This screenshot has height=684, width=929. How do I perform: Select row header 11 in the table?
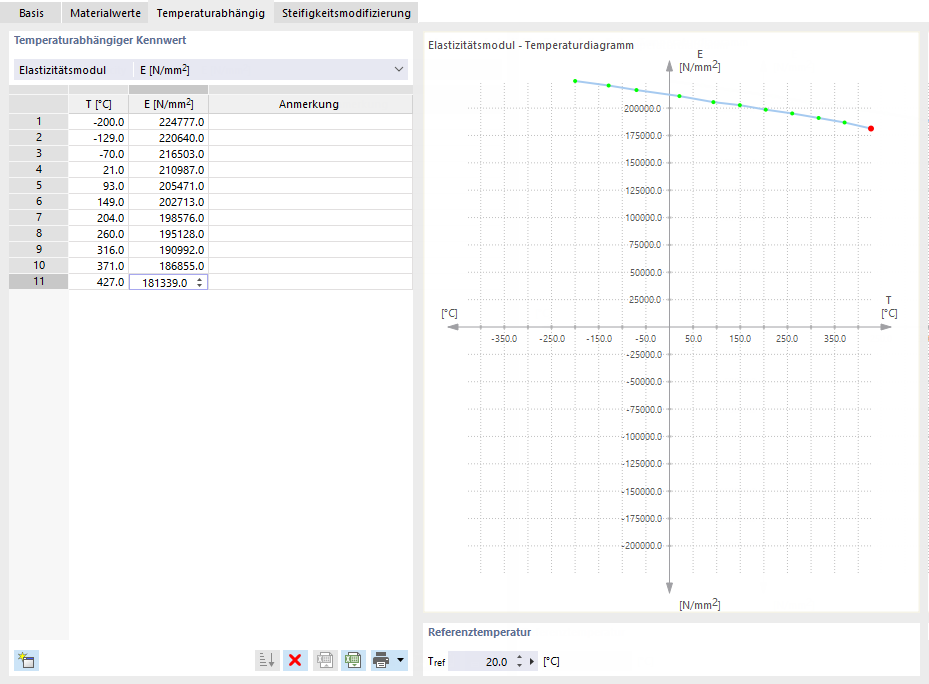(39, 282)
